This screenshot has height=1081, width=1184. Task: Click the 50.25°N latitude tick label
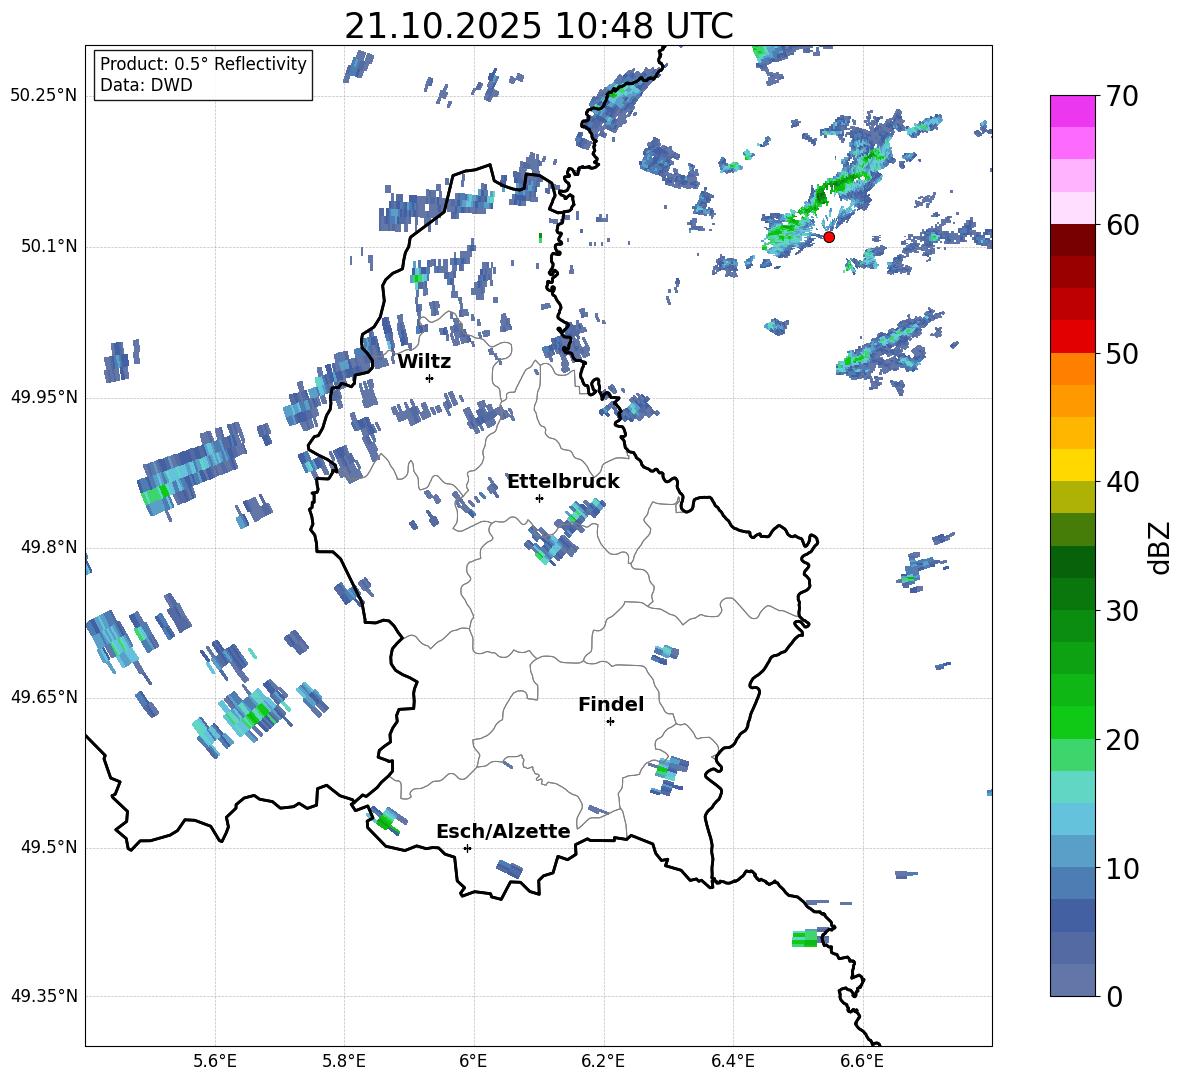[44, 96]
